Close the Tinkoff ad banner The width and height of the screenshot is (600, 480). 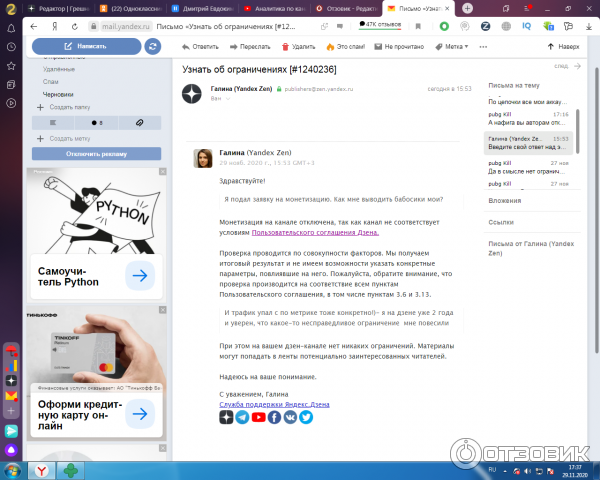[x=163, y=310]
